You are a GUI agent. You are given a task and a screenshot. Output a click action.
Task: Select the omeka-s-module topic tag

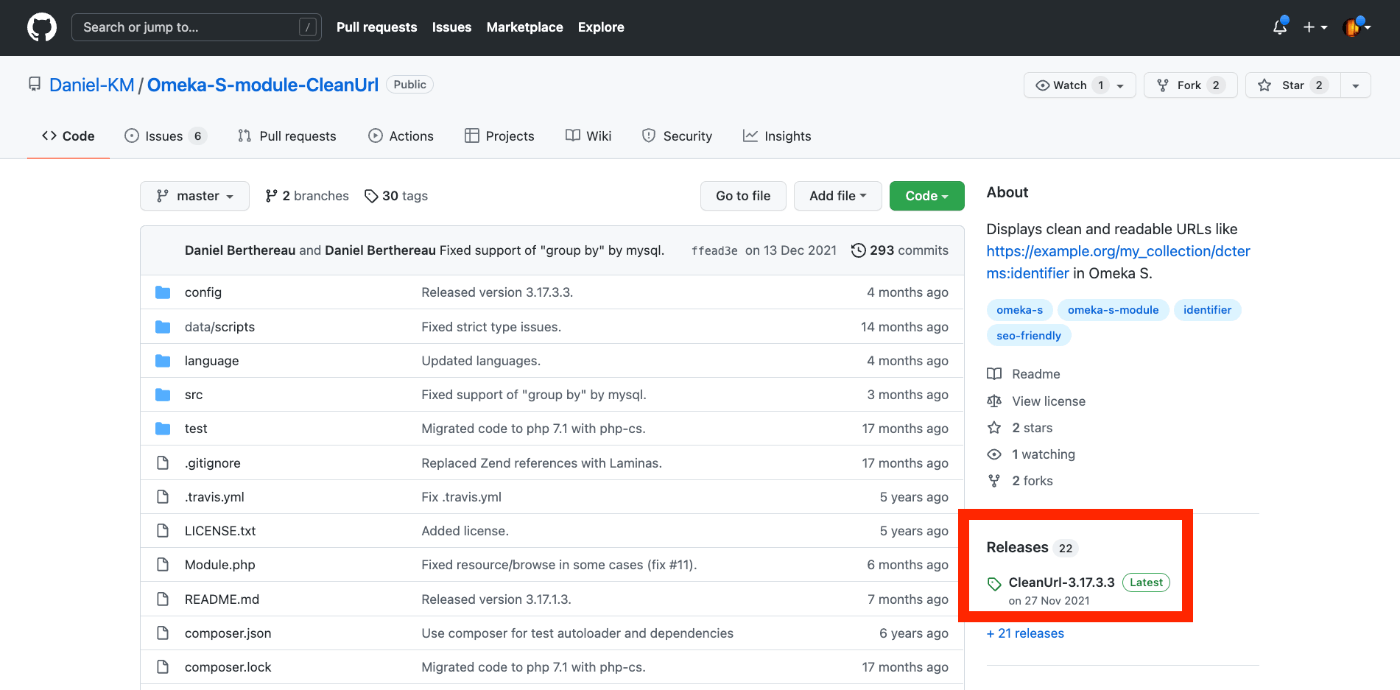pos(1113,310)
